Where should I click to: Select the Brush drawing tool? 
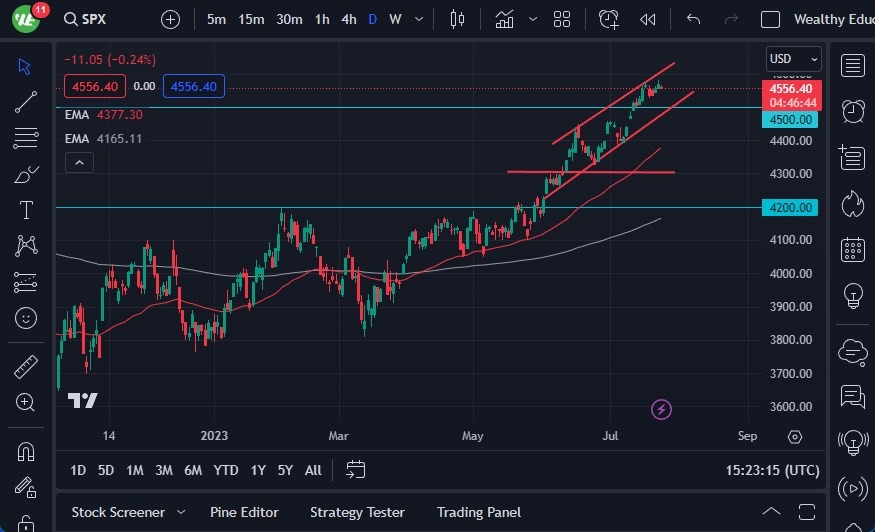point(26,174)
